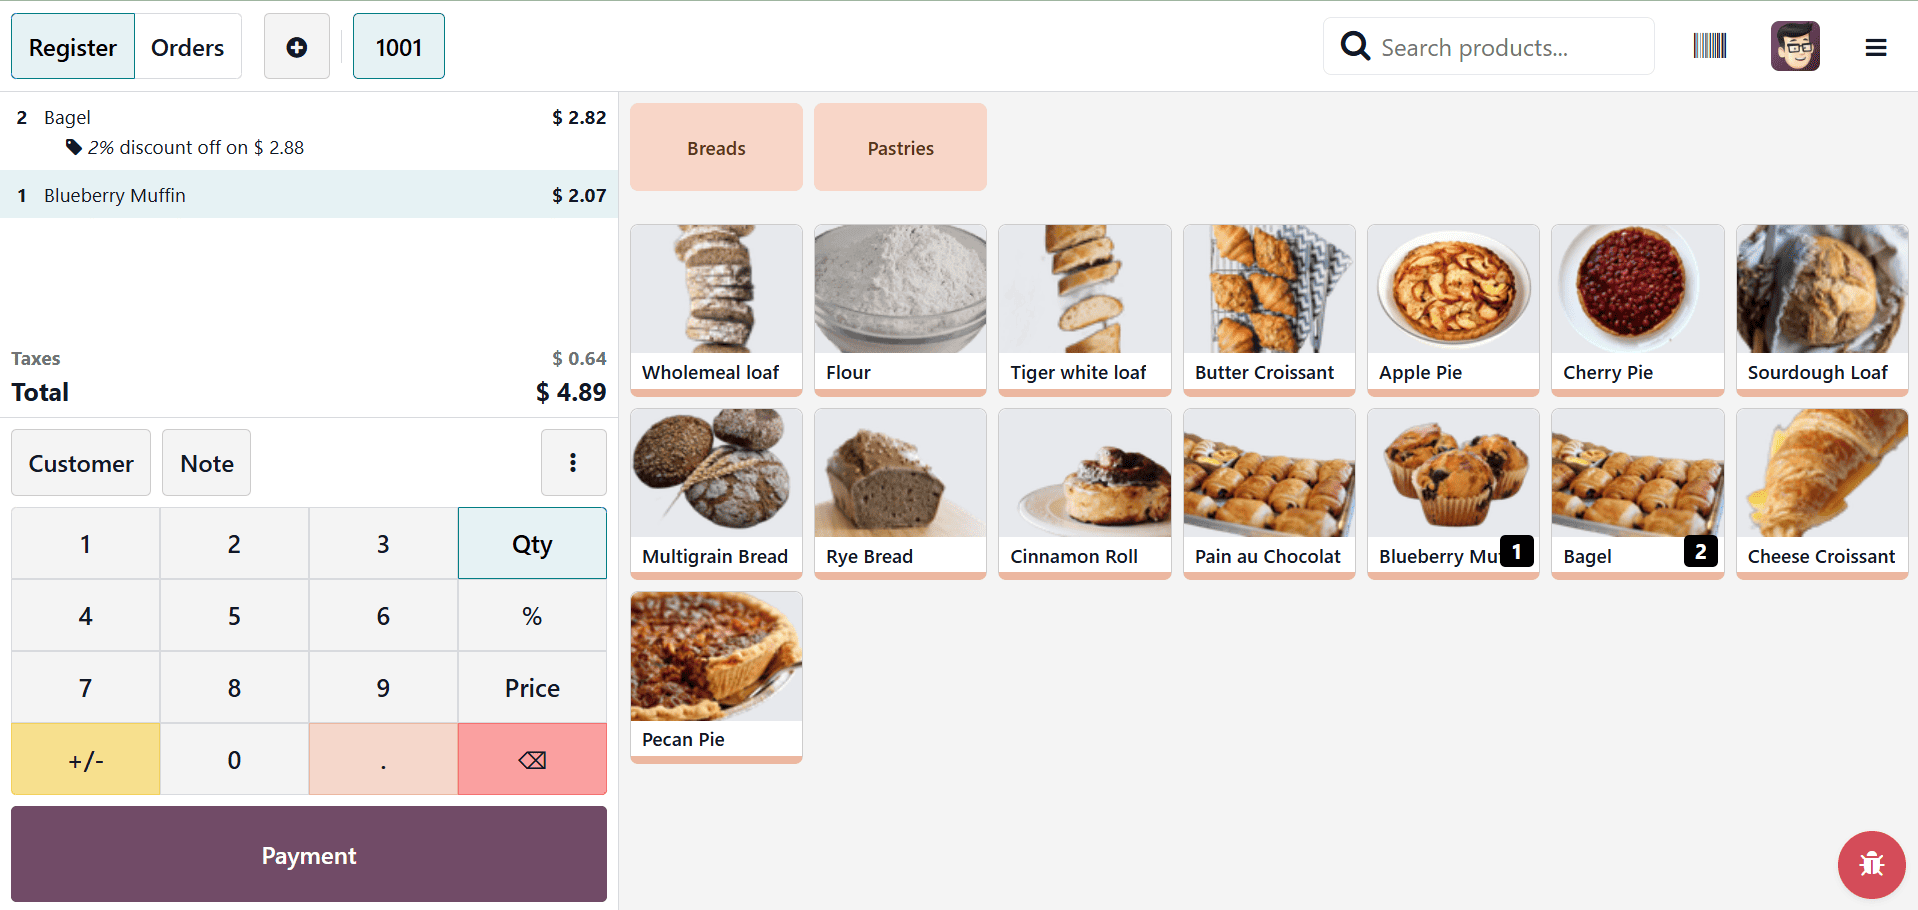This screenshot has width=1918, height=910.
Task: Click the Search products field
Action: point(1500,46)
